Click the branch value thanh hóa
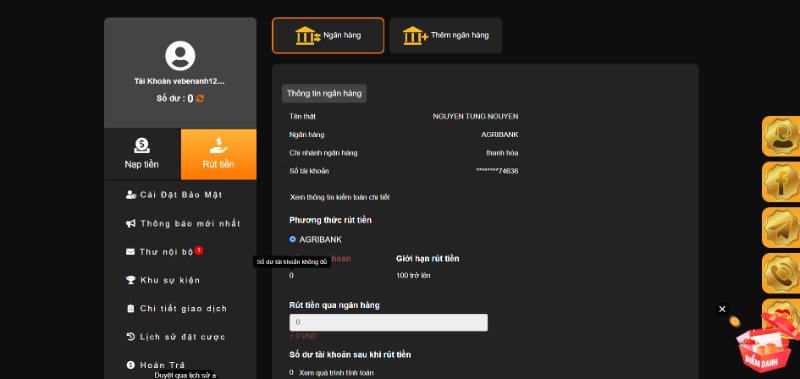The height and width of the screenshot is (379, 800). (502, 153)
